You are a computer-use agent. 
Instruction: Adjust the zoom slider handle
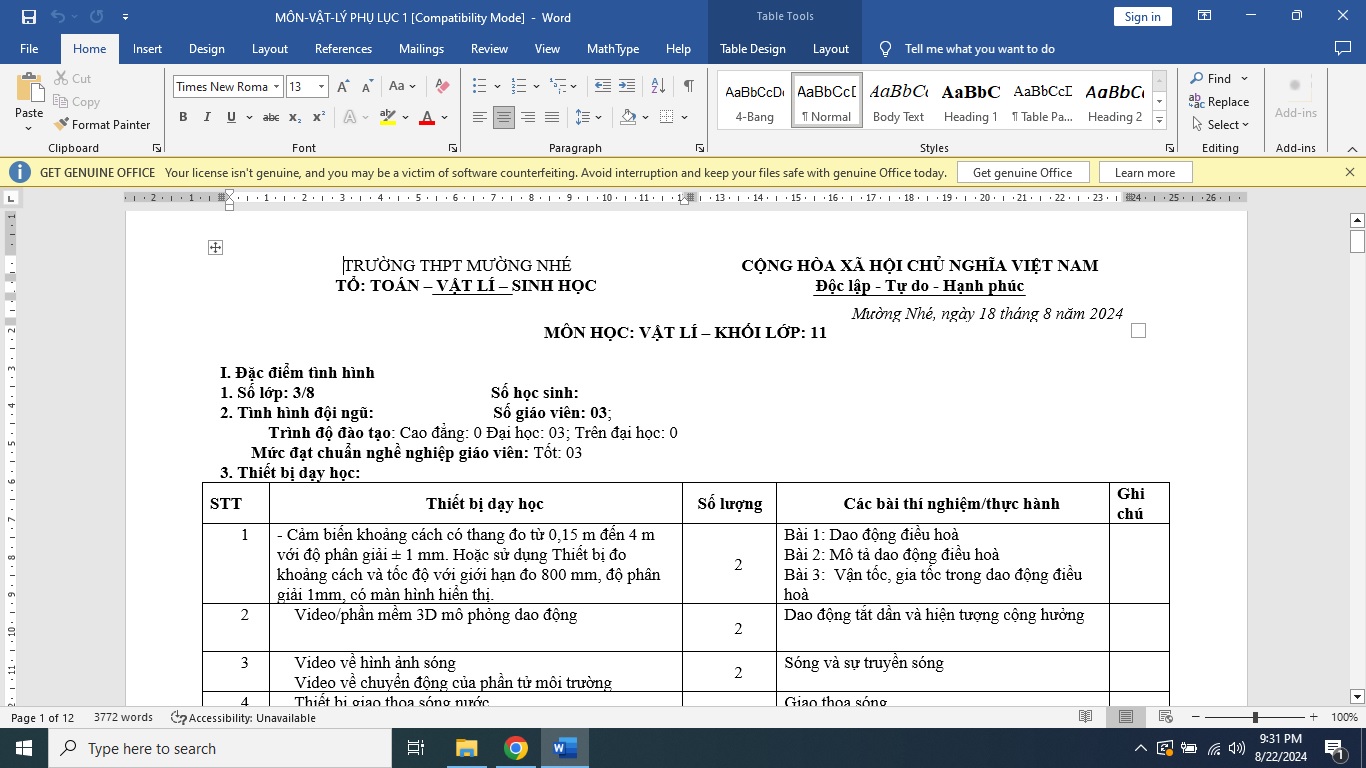pos(1255,717)
